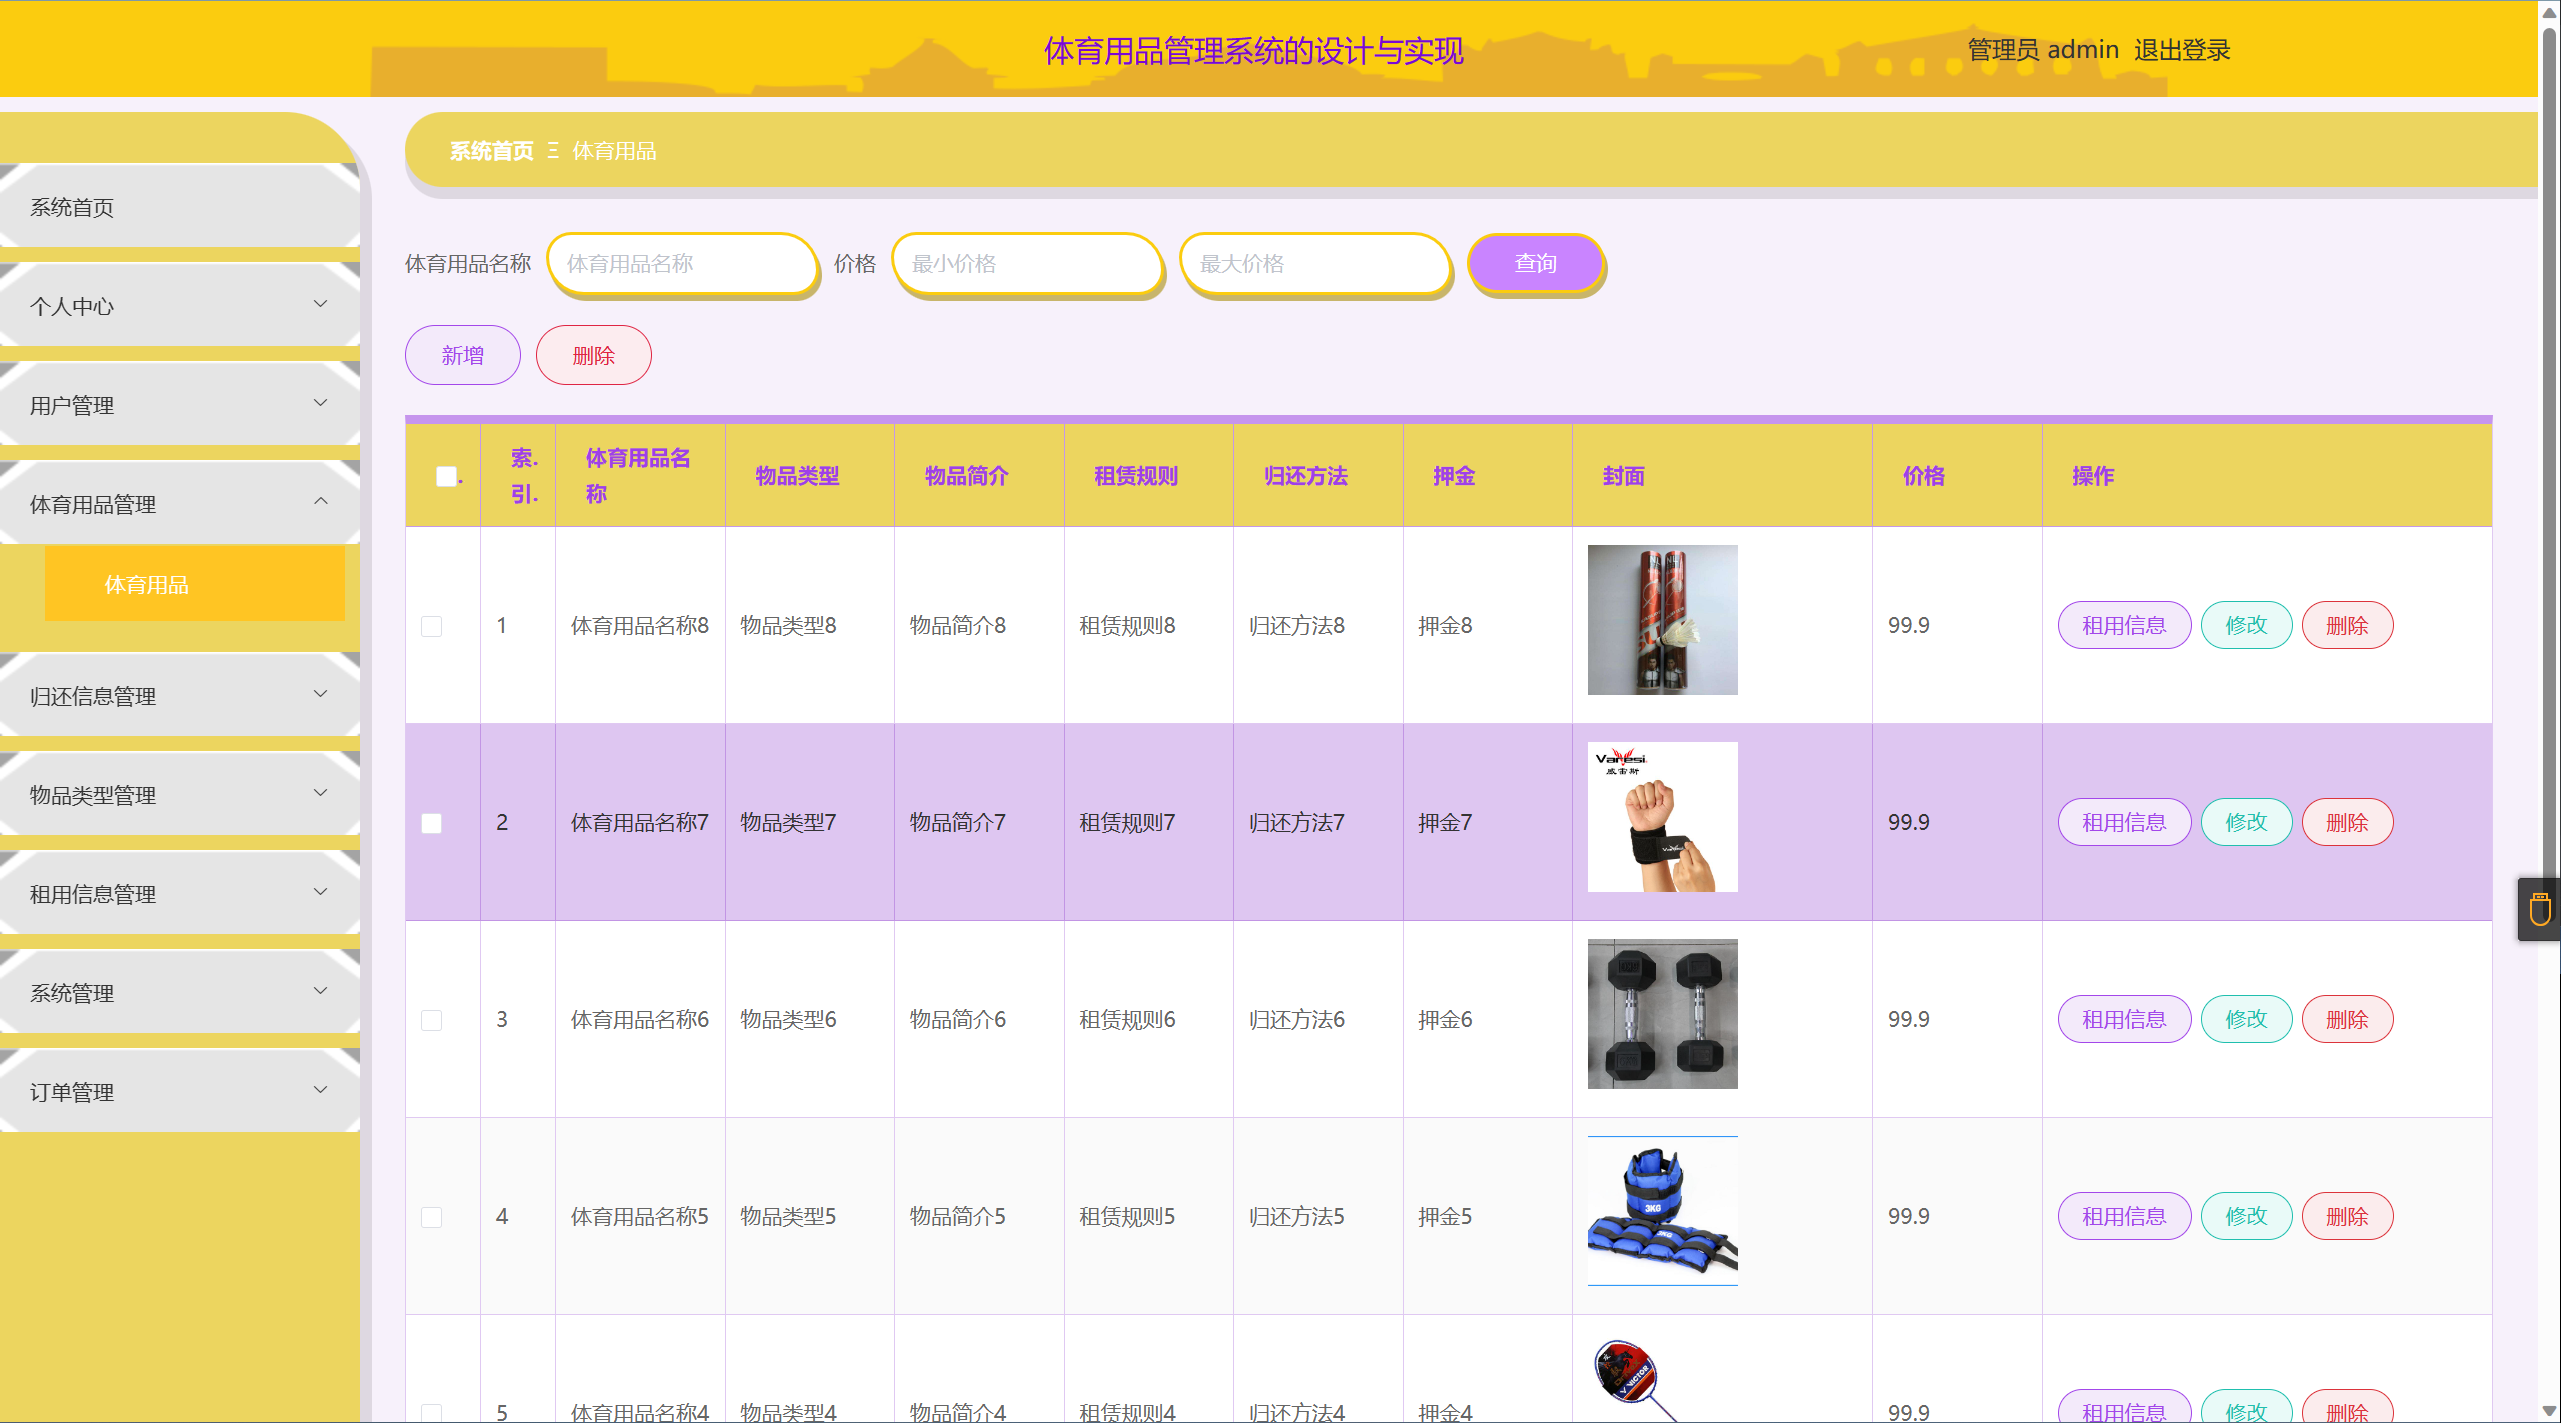This screenshot has height=1423, width=2561.
Task: Collapse the 体育用品管理 sidebar menu
Action: (180, 504)
